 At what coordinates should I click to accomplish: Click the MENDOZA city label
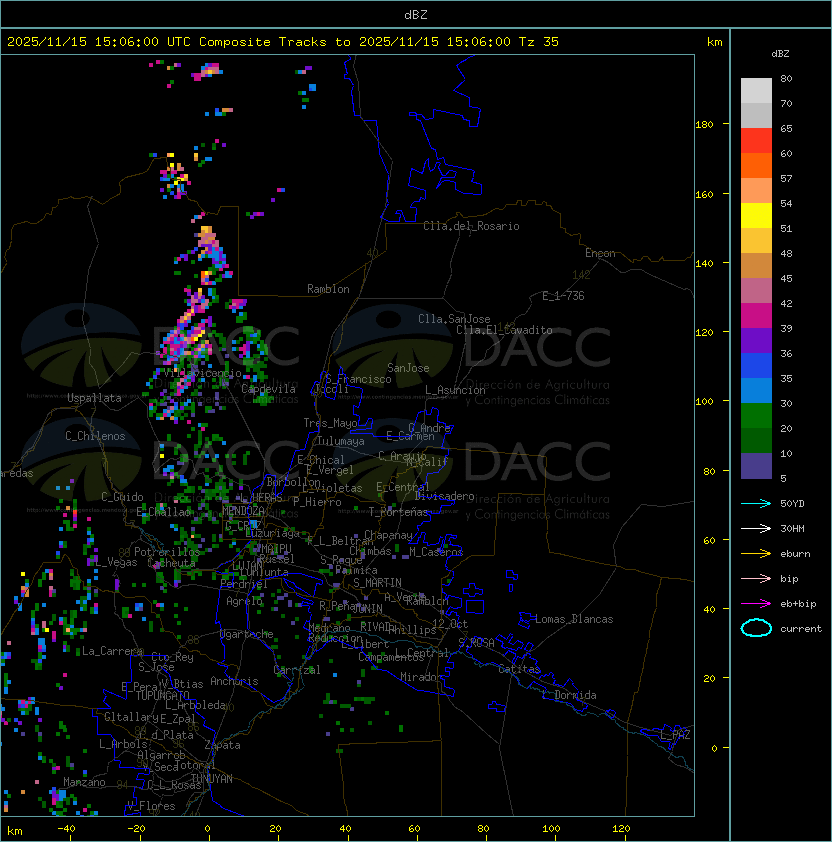tap(243, 510)
